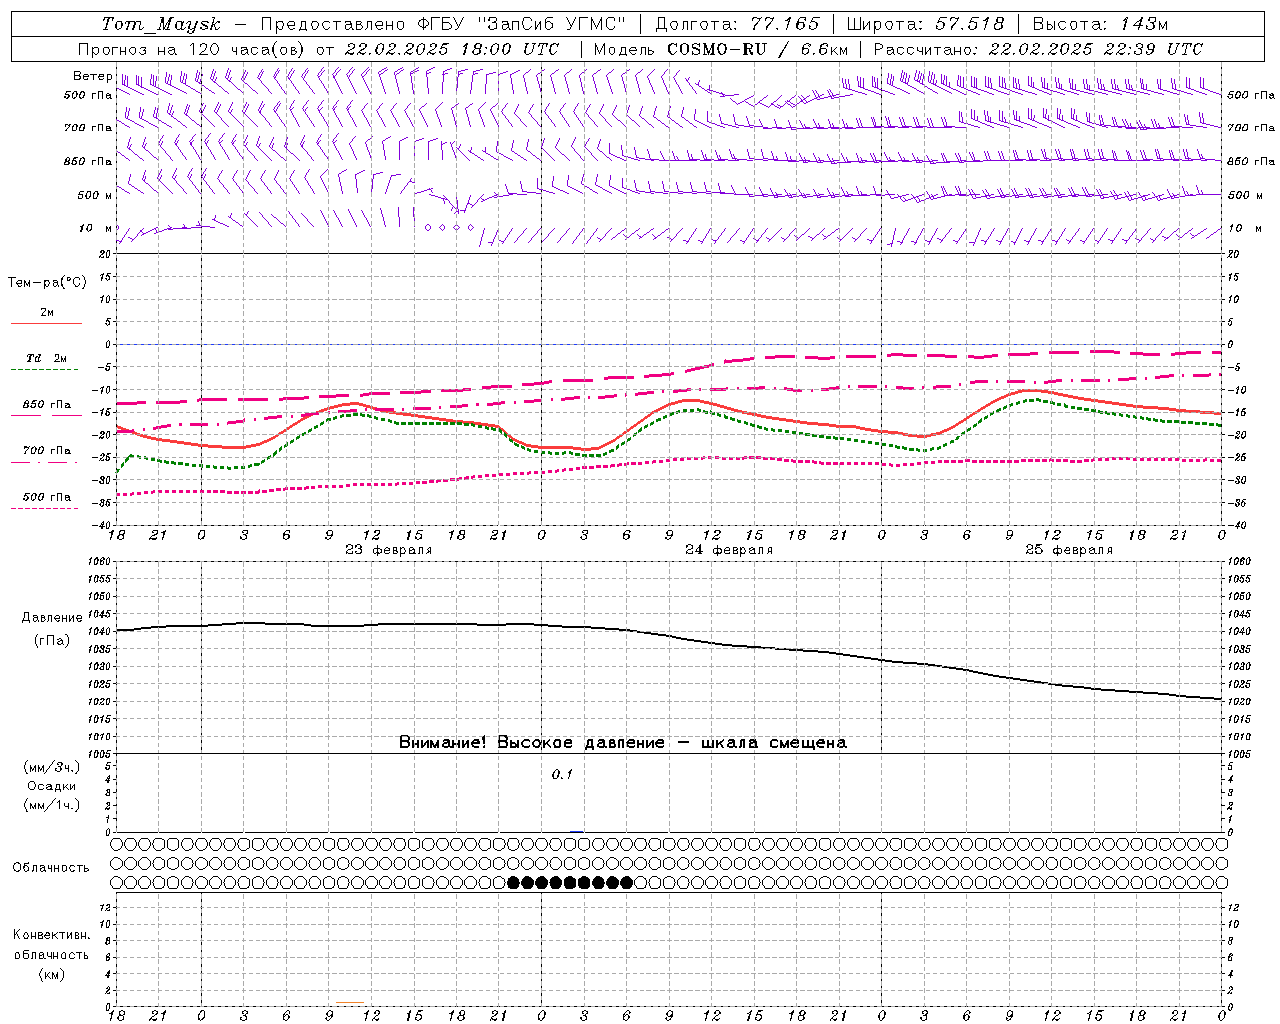
Task: Click the Рассчитано: 22.02.2025 22:39 UTC text
Action: coord(1038,49)
